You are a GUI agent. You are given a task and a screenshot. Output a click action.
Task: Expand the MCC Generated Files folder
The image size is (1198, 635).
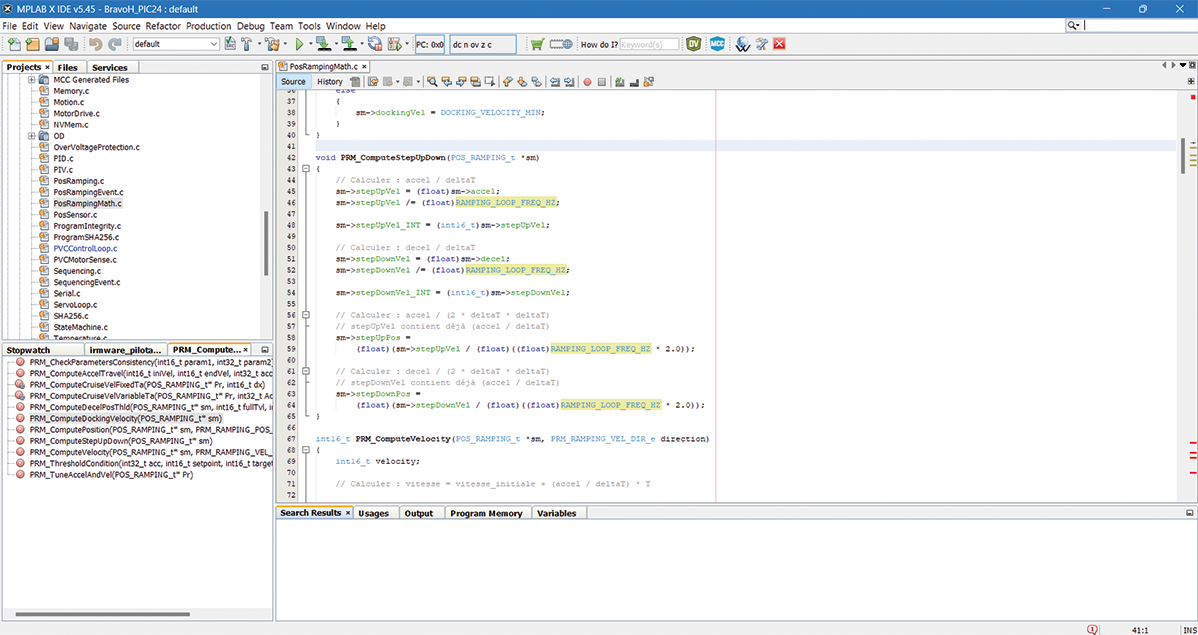(x=31, y=79)
